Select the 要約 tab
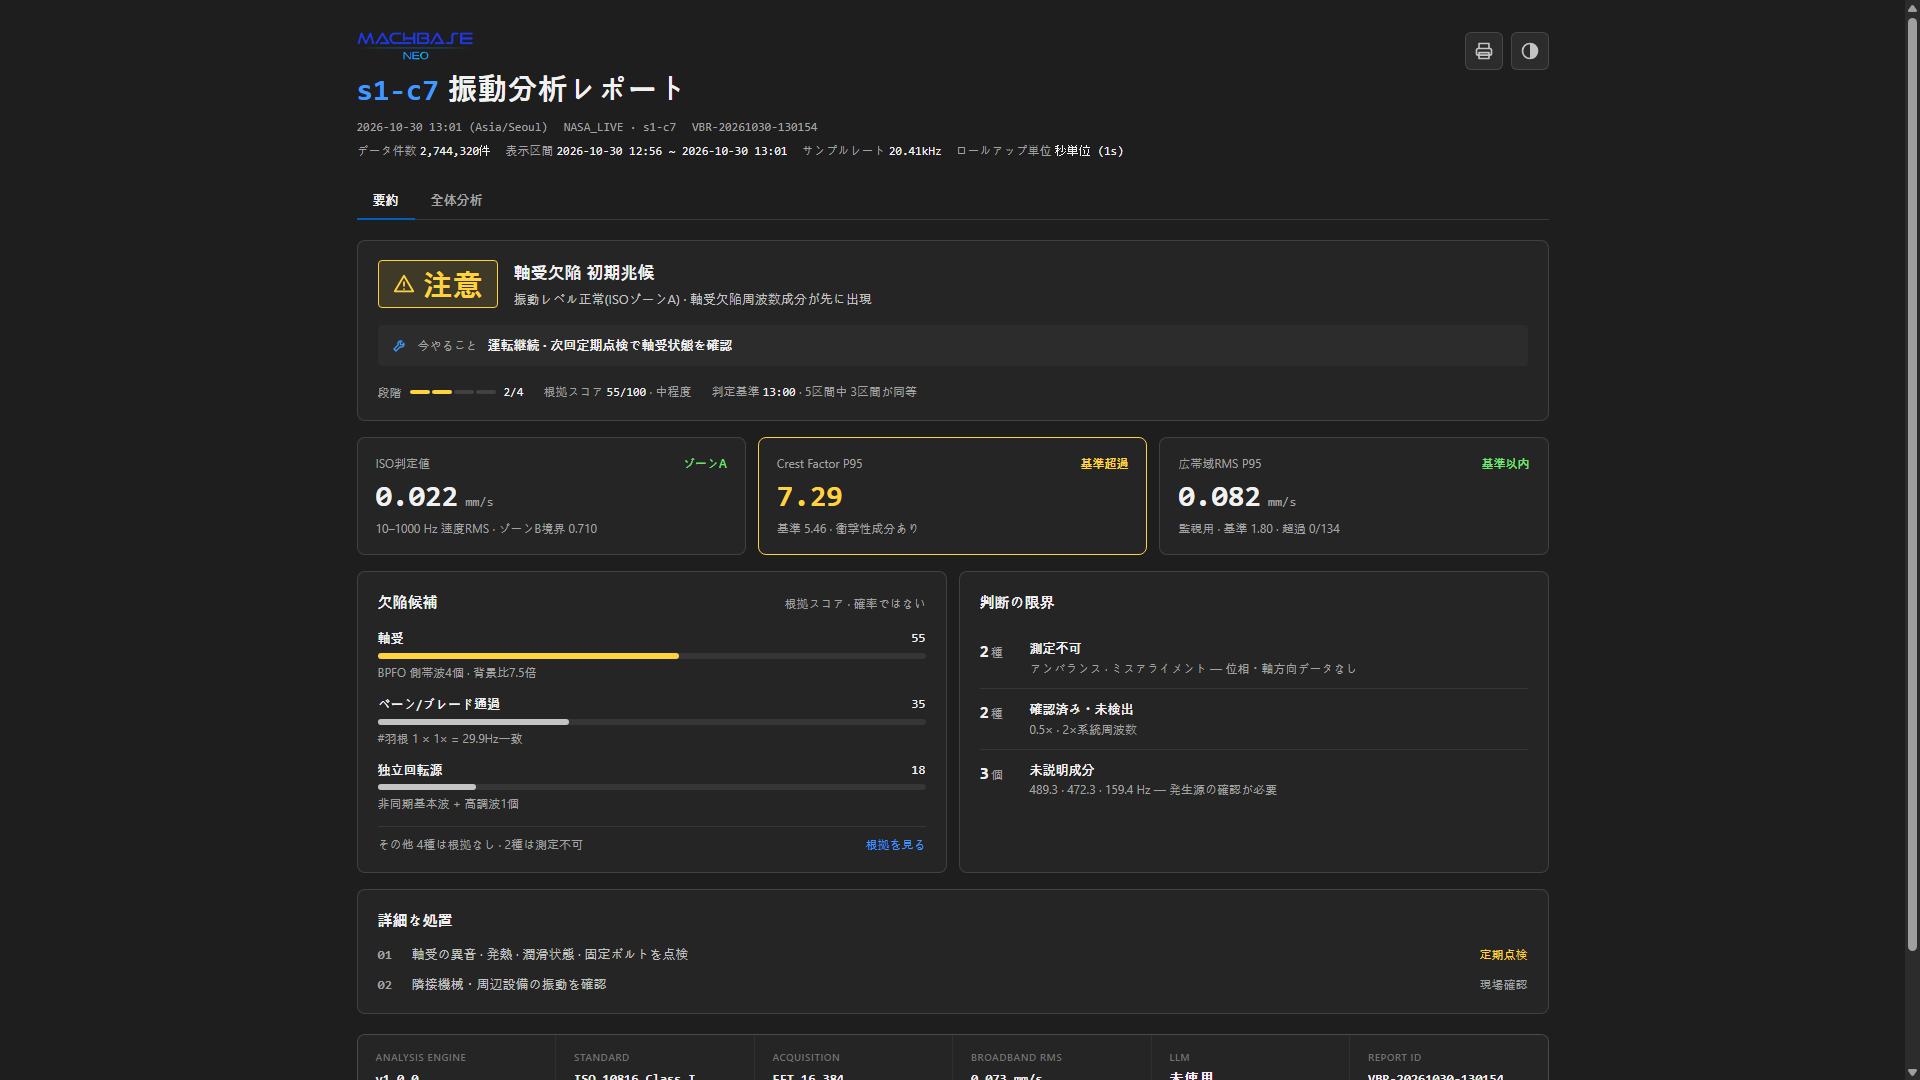 click(x=385, y=200)
